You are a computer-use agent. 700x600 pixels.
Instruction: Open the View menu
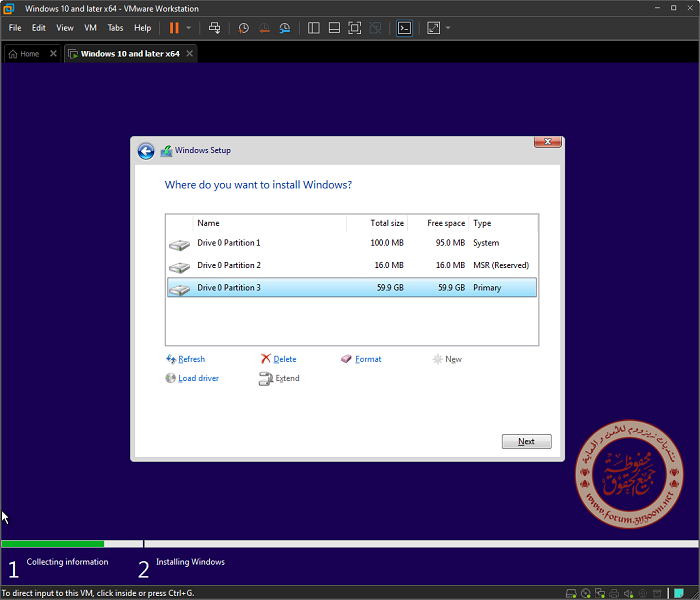point(65,28)
